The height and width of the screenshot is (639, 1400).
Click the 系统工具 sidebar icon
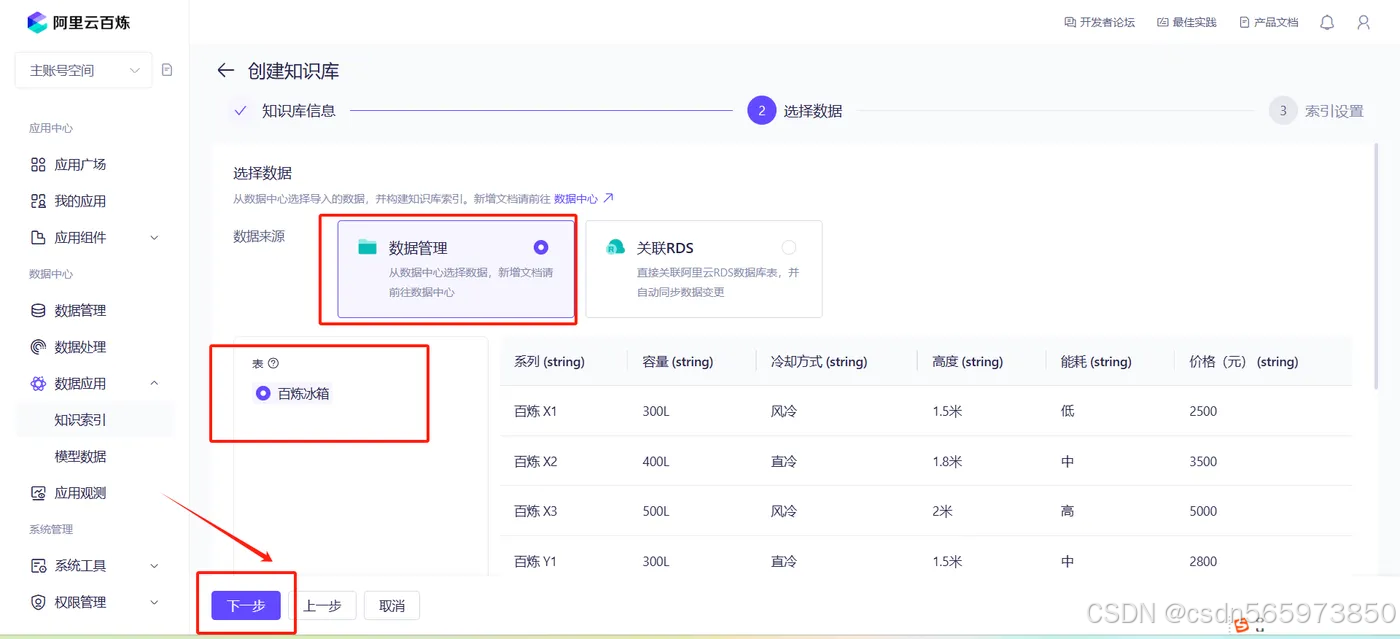click(38, 566)
